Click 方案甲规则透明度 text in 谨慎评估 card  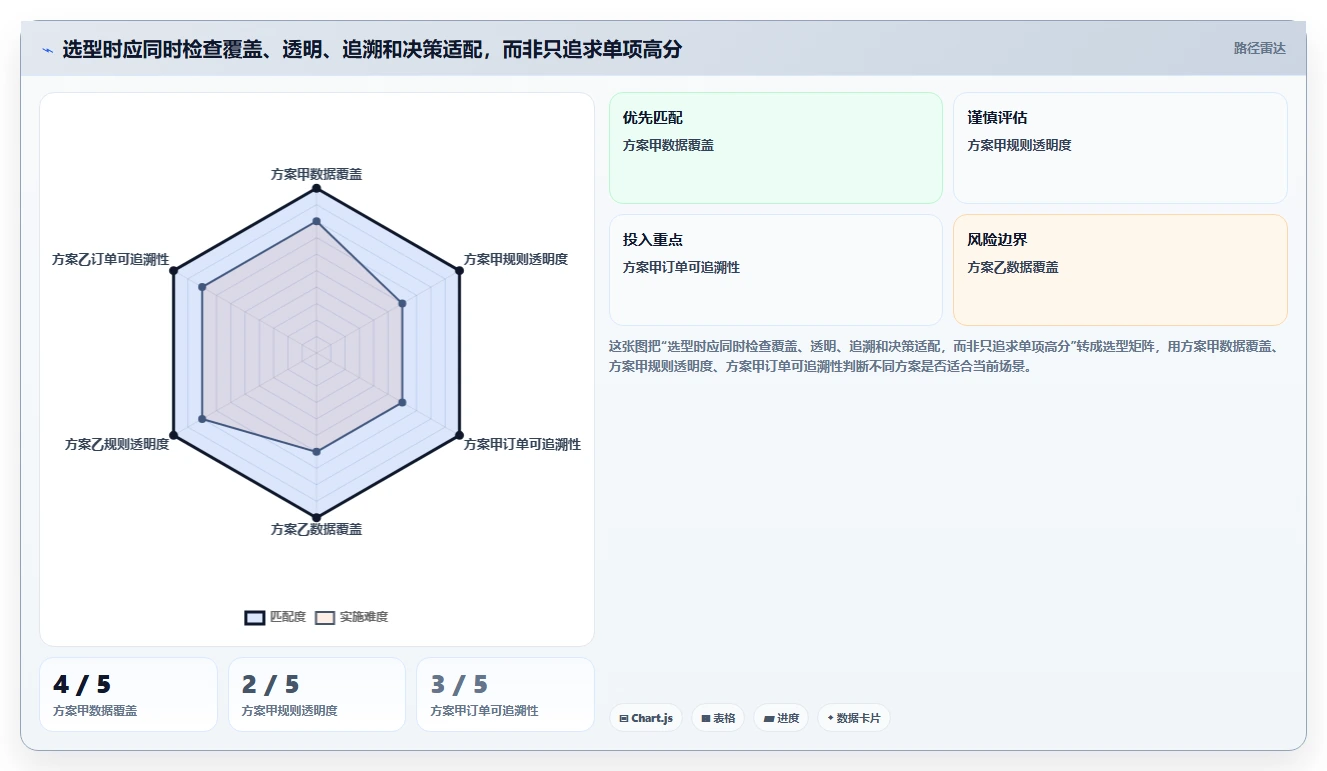pos(1019,145)
